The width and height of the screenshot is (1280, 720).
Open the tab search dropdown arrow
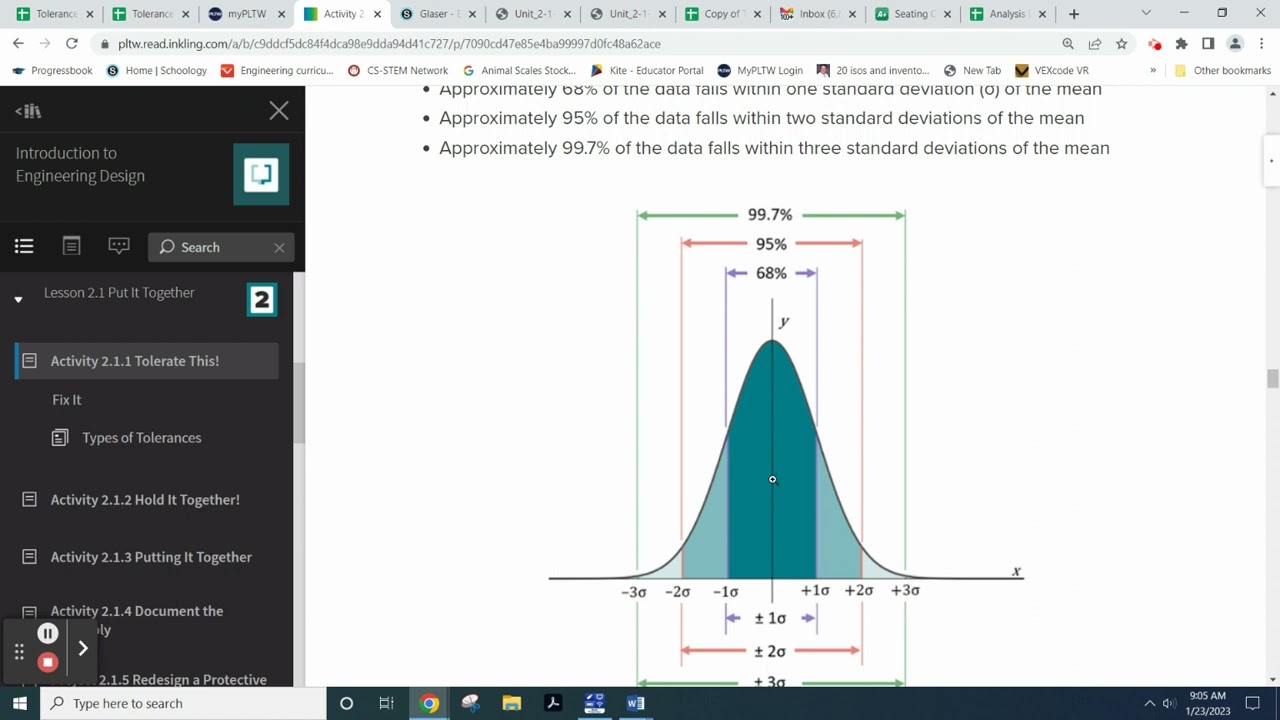[x=1146, y=13]
